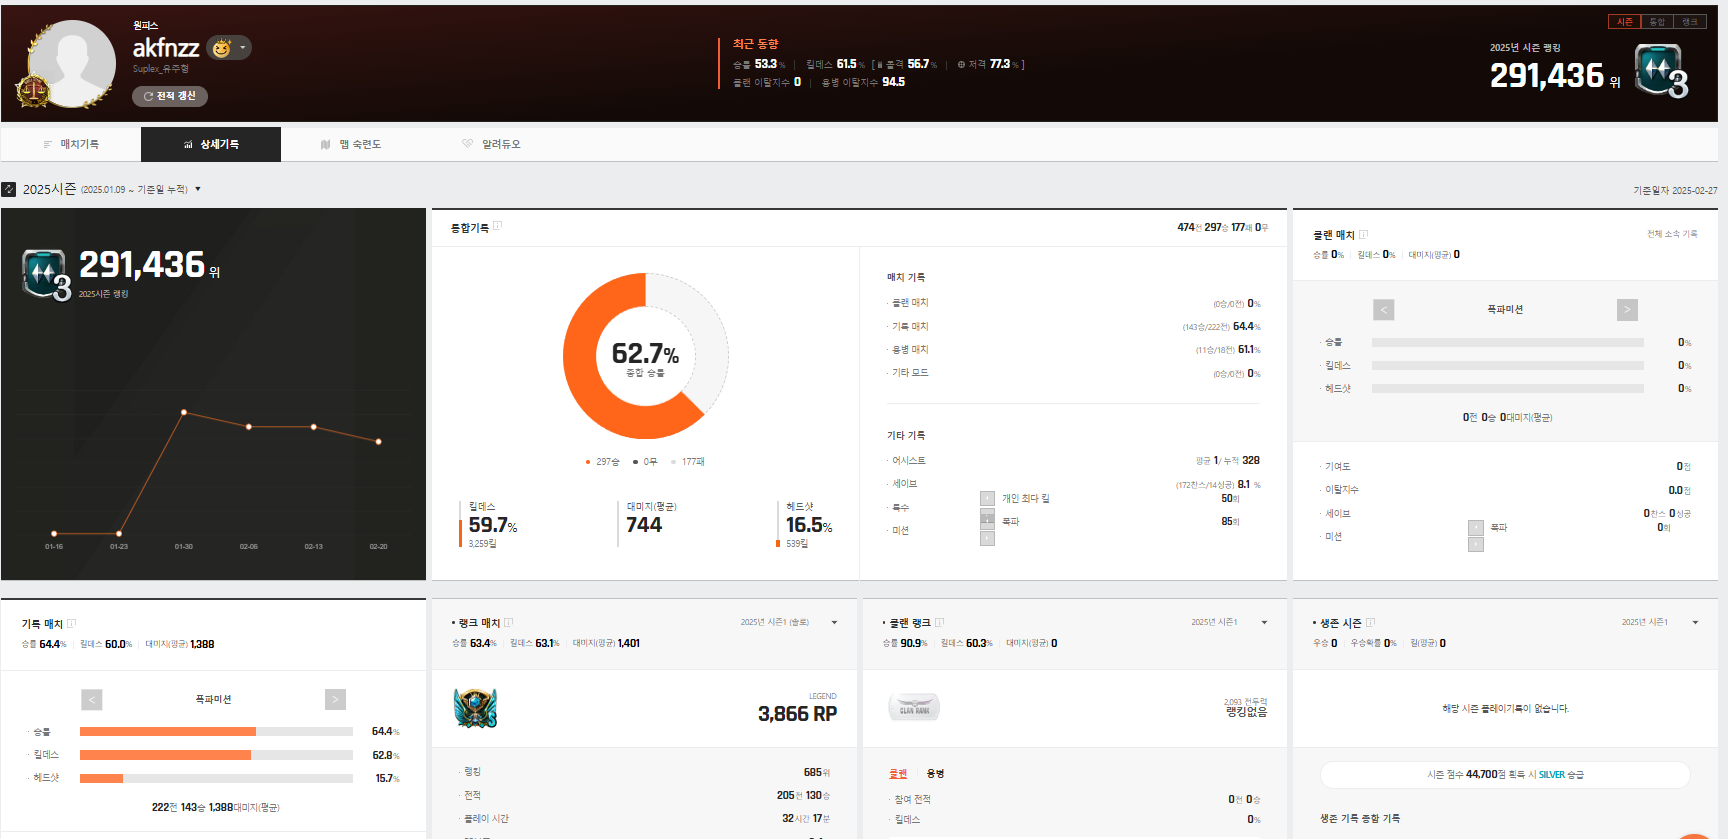Click the info icon next to 종합기록

tap(498, 226)
